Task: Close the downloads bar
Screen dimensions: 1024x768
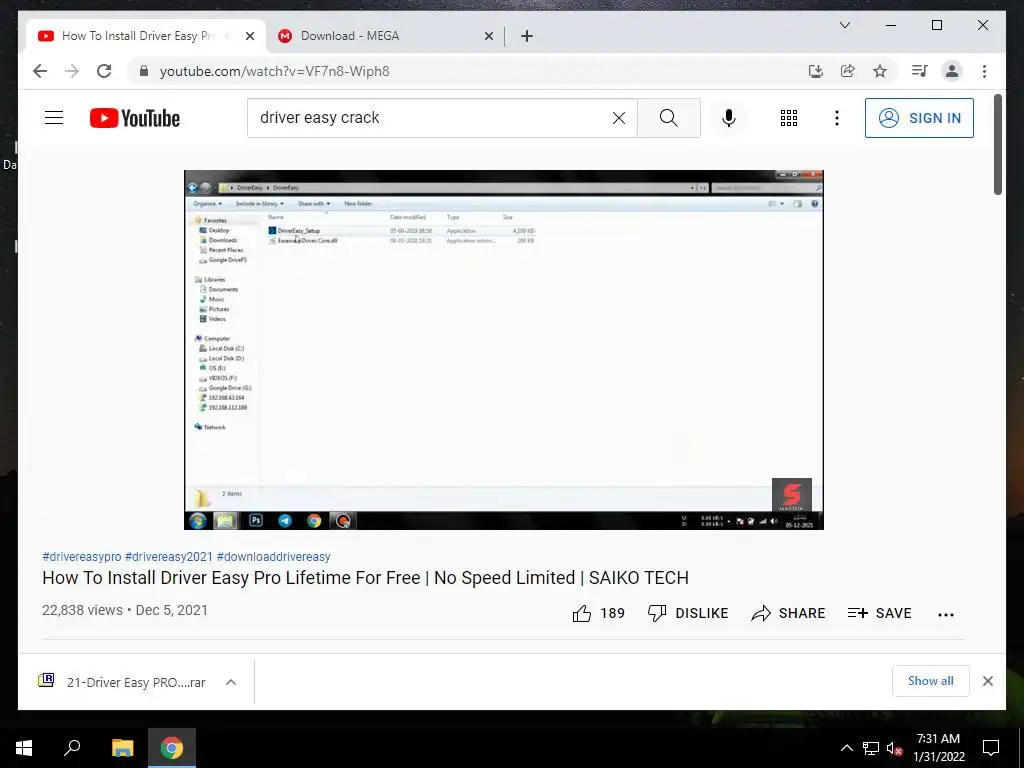Action: tap(987, 681)
